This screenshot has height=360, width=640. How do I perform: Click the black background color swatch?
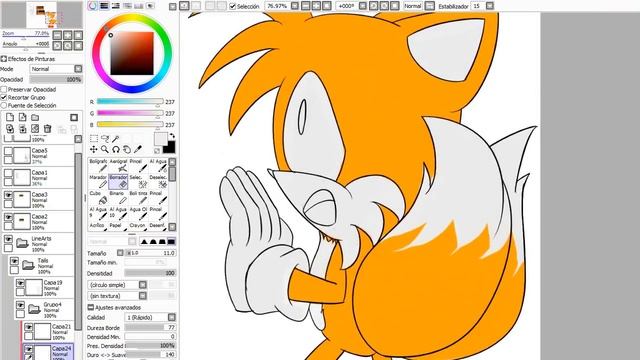169,147
